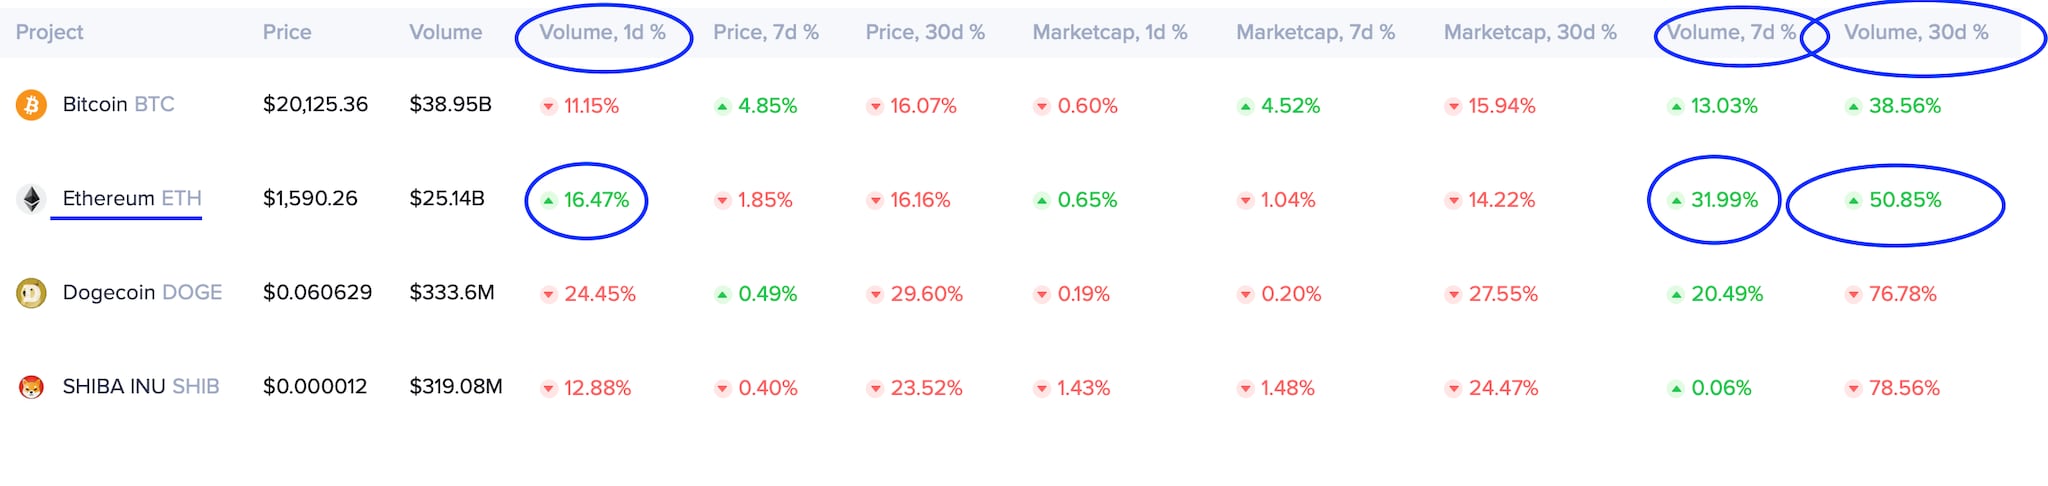The width and height of the screenshot is (2048, 486).
Task: Click the Dogecoin logo icon
Action: [31, 293]
